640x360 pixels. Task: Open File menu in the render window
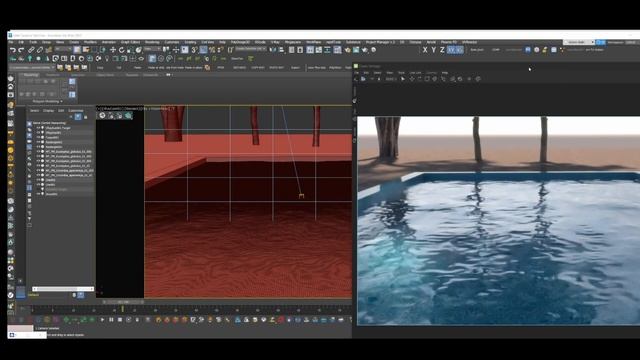click(x=356, y=73)
